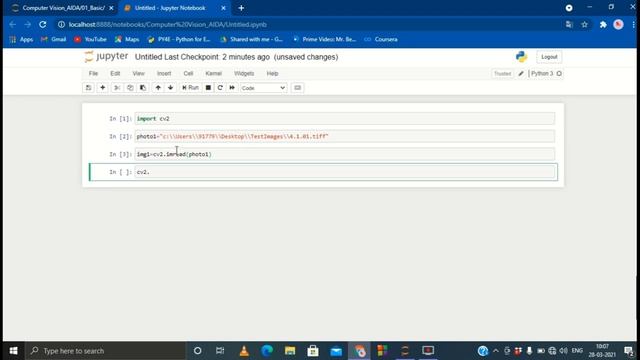The width and height of the screenshot is (640, 360).
Task: Move selected cell down arrow
Action: pyautogui.click(x=171, y=88)
